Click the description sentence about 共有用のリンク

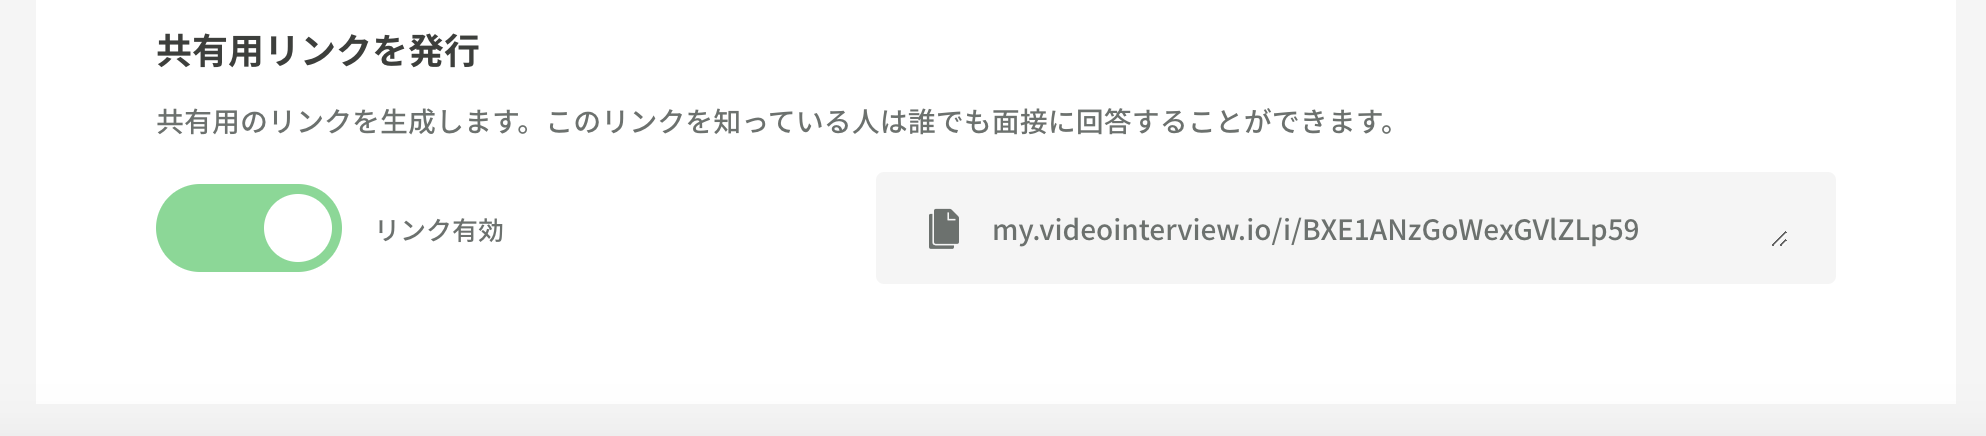[x=776, y=122]
